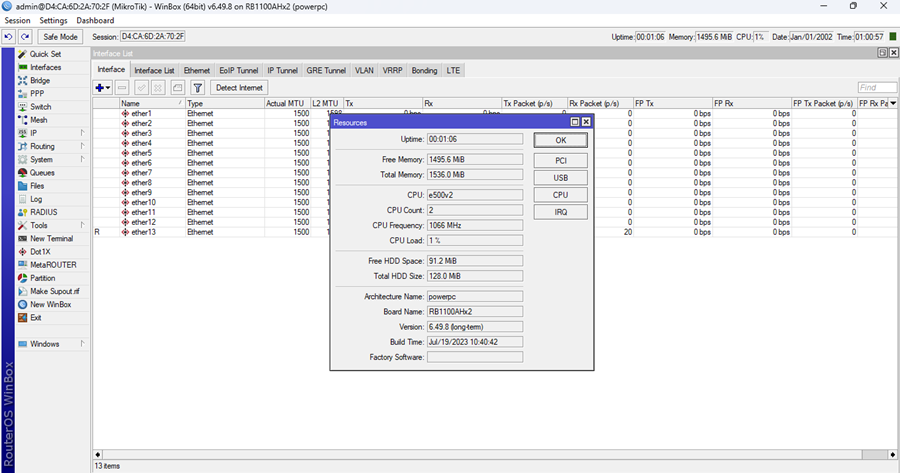Image resolution: width=900 pixels, height=473 pixels.
Task: Open PPP in the sidebar
Action: [37, 94]
